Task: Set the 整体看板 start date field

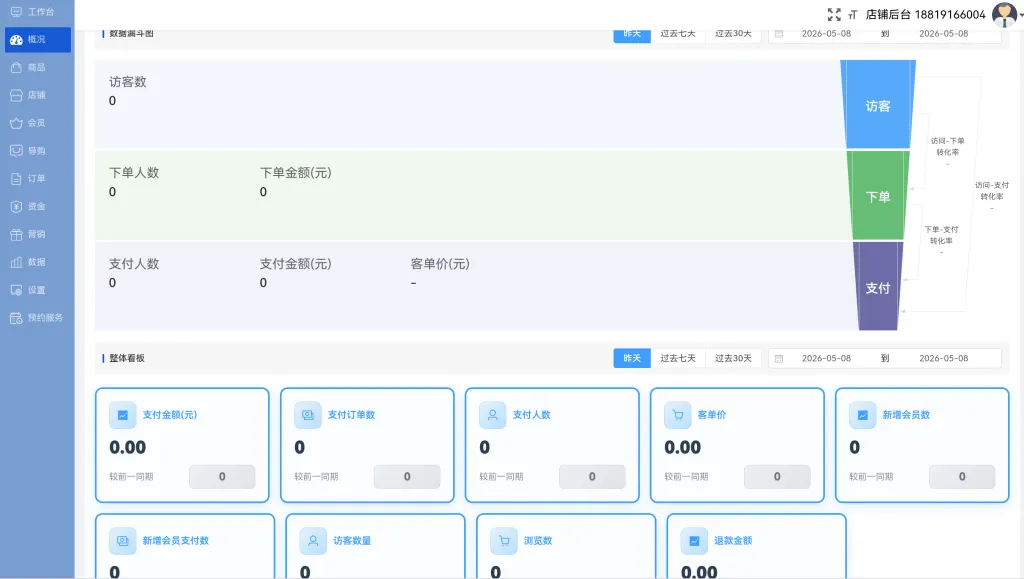Action: [826, 358]
